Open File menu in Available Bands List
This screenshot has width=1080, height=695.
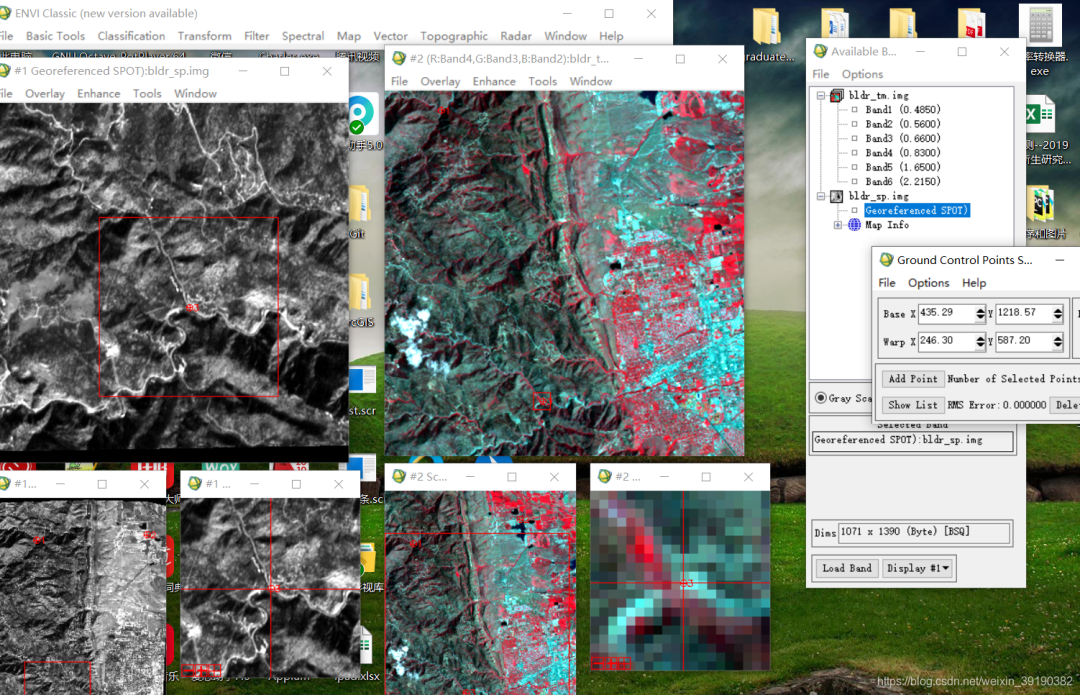tap(820, 74)
